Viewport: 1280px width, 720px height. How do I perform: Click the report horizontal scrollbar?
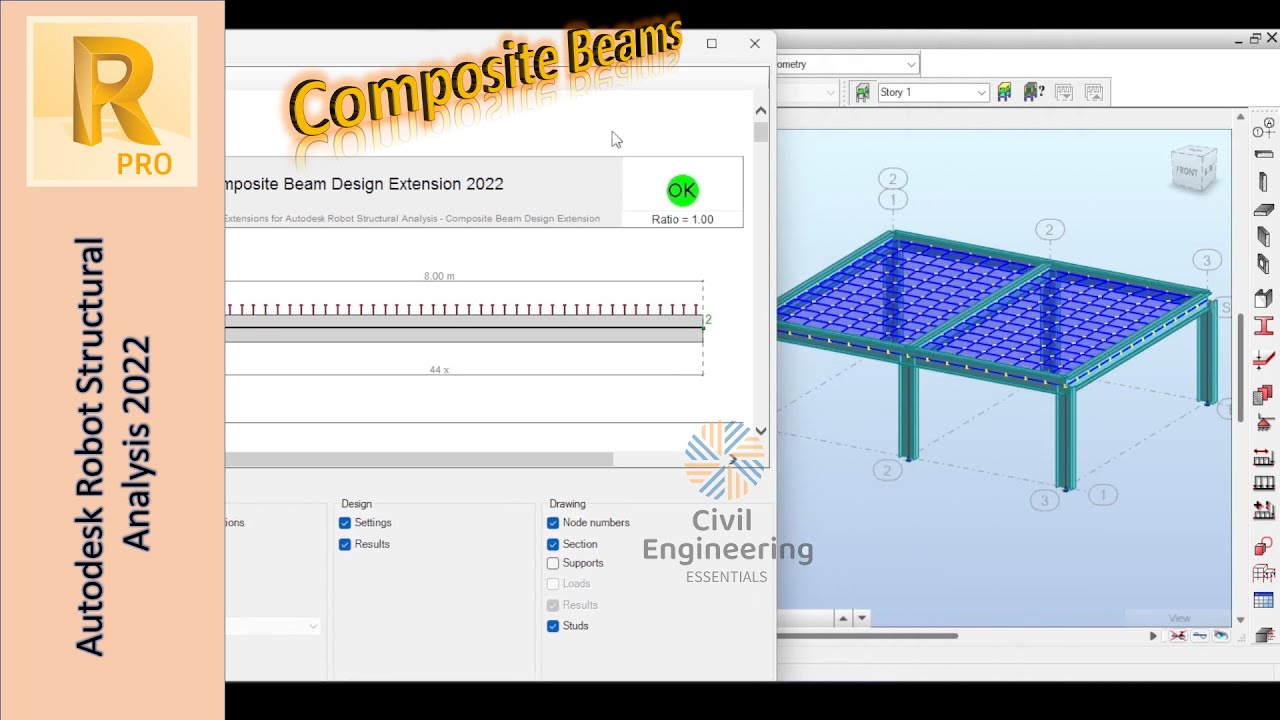419,459
